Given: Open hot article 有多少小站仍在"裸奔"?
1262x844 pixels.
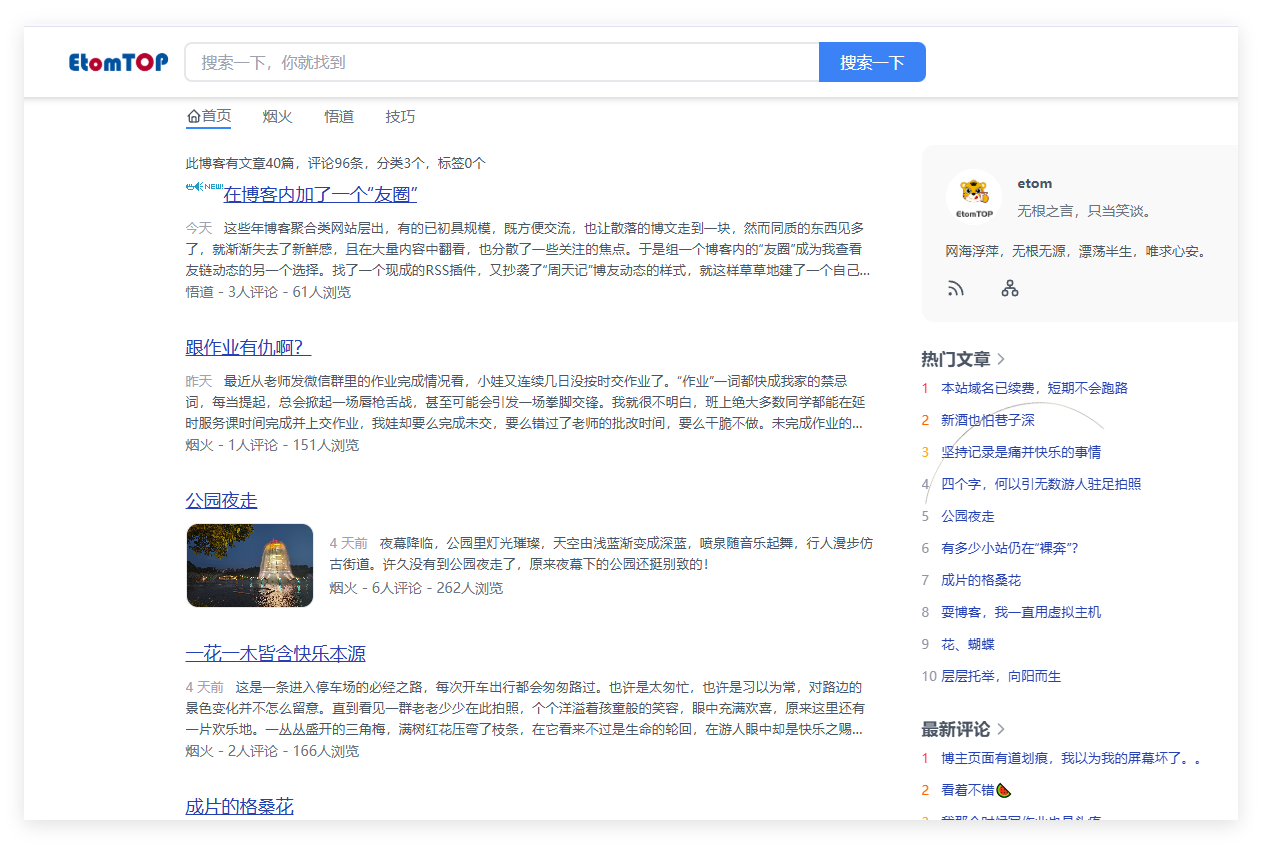Looking at the screenshot, I should (x=1010, y=548).
